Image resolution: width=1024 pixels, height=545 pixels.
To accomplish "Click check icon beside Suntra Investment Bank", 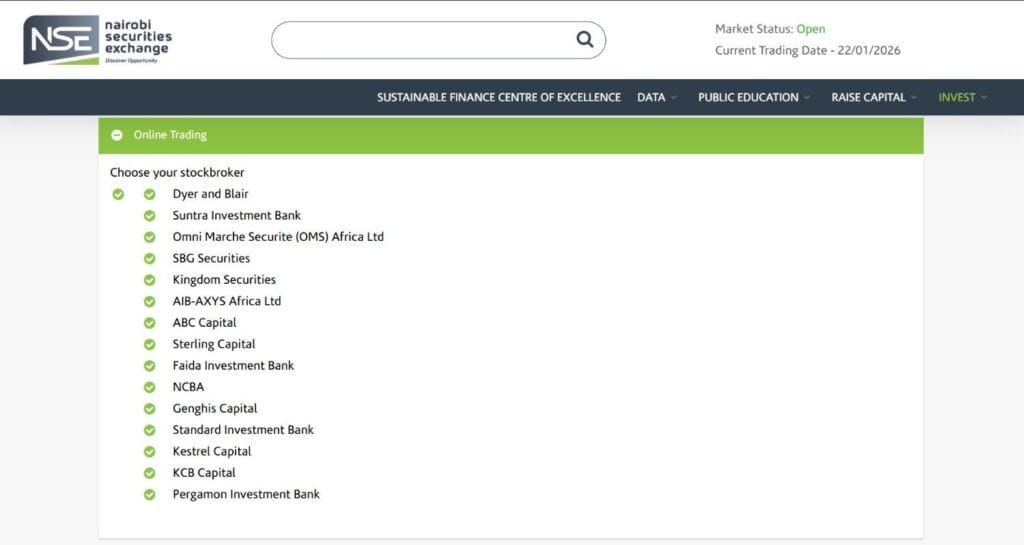I will pyautogui.click(x=150, y=216).
